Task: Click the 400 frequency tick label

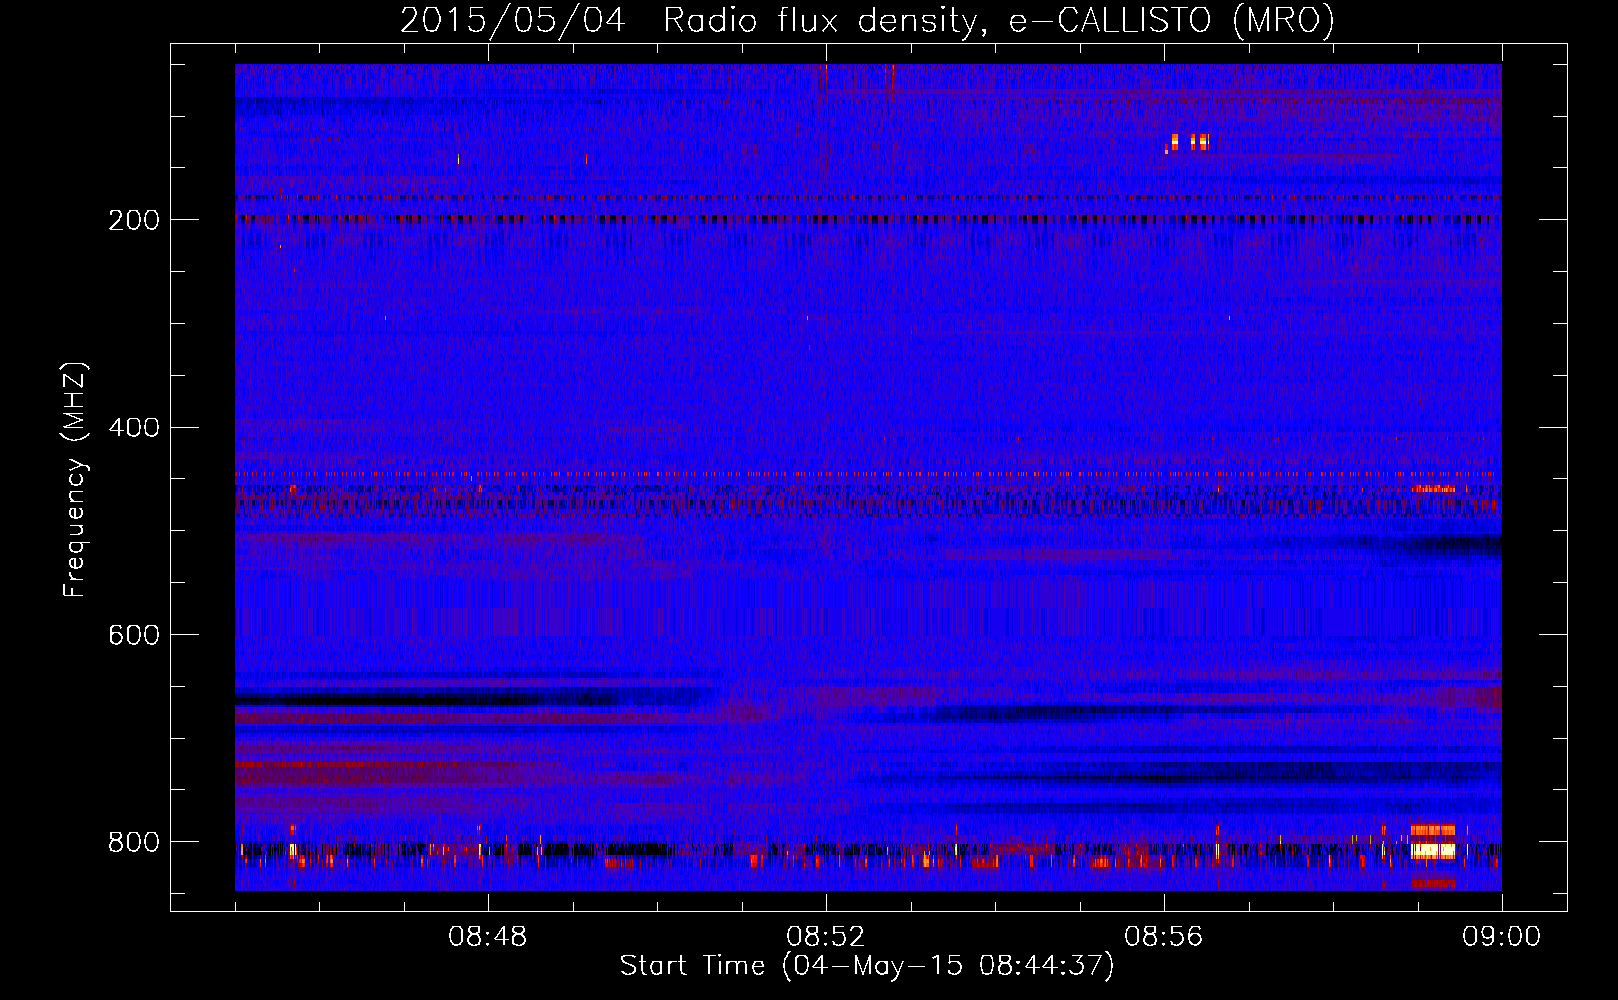Action: click(x=134, y=428)
